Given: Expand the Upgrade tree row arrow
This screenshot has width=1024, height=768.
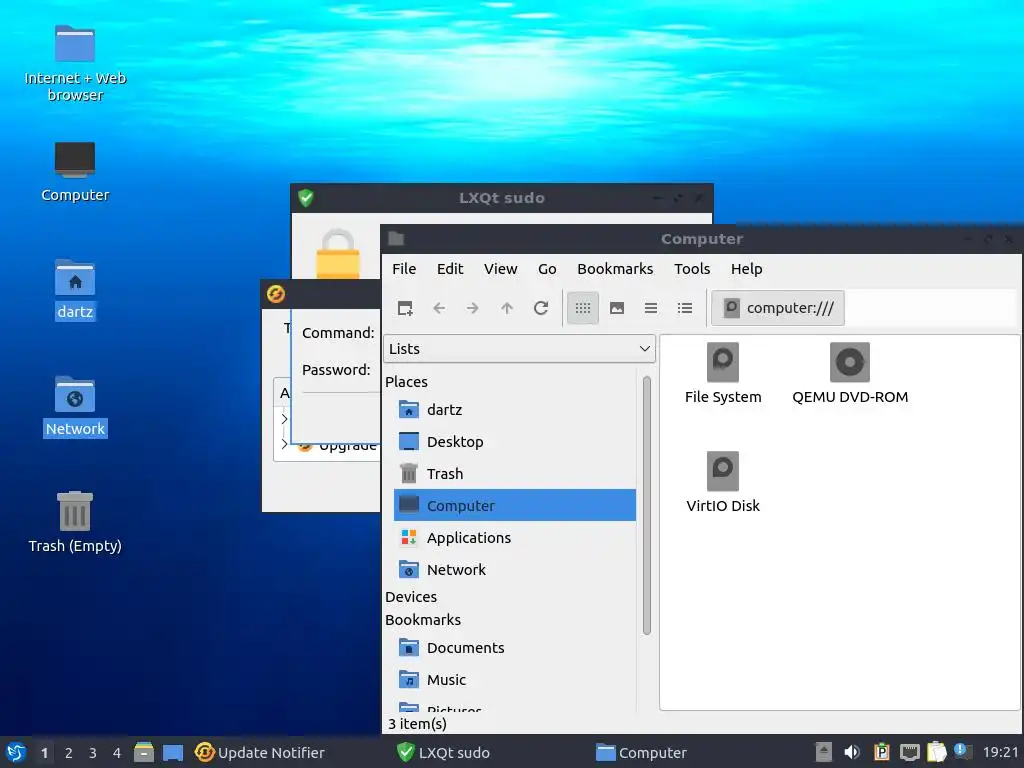Looking at the screenshot, I should 284,445.
